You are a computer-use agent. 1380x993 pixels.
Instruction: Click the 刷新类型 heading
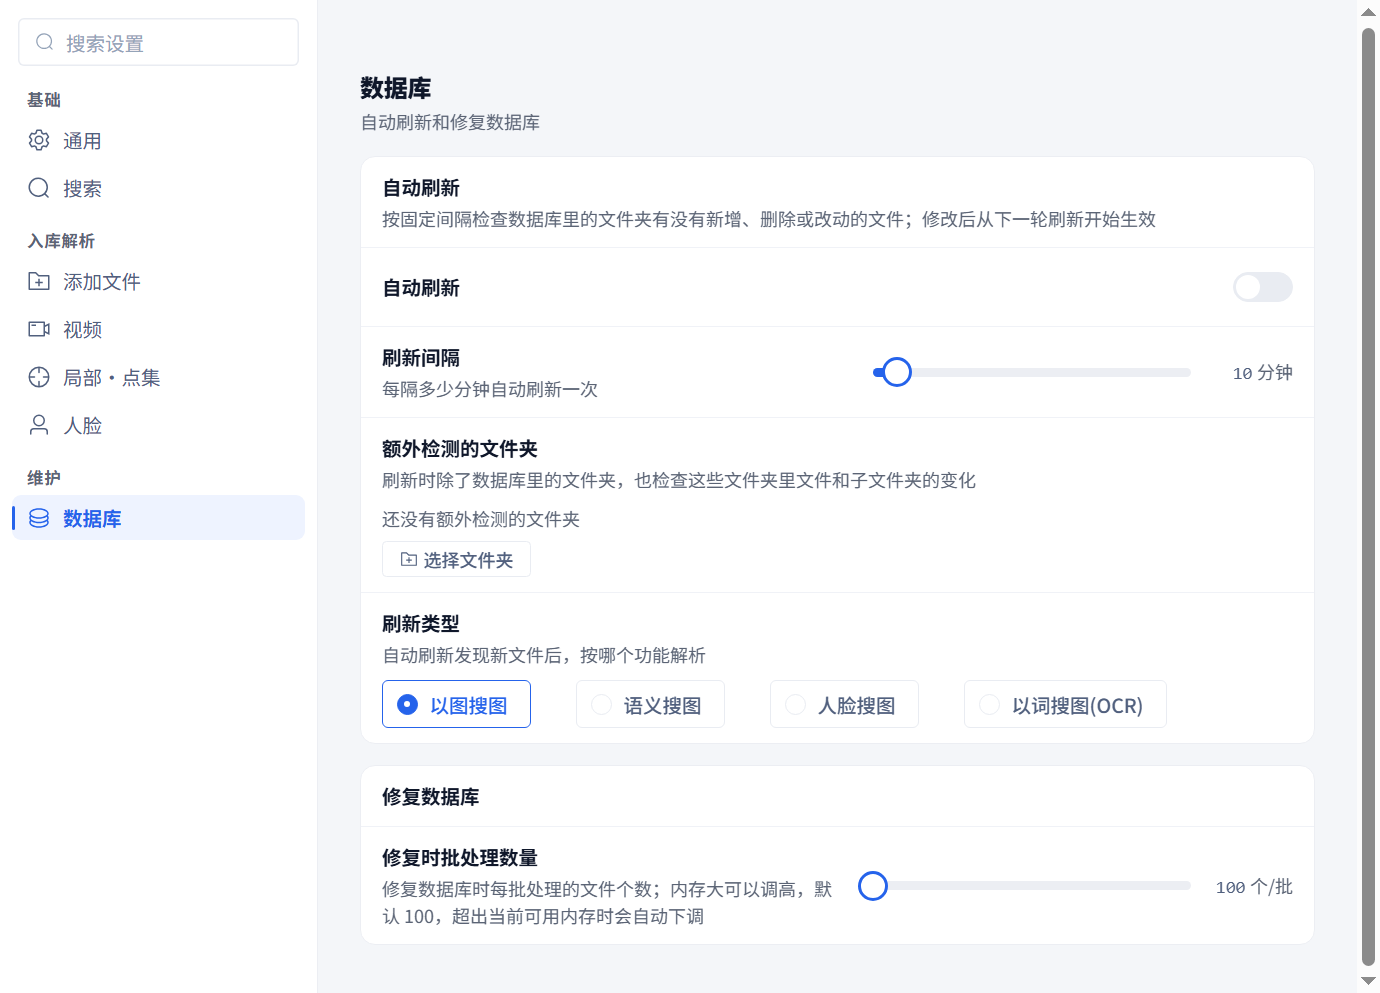click(421, 624)
